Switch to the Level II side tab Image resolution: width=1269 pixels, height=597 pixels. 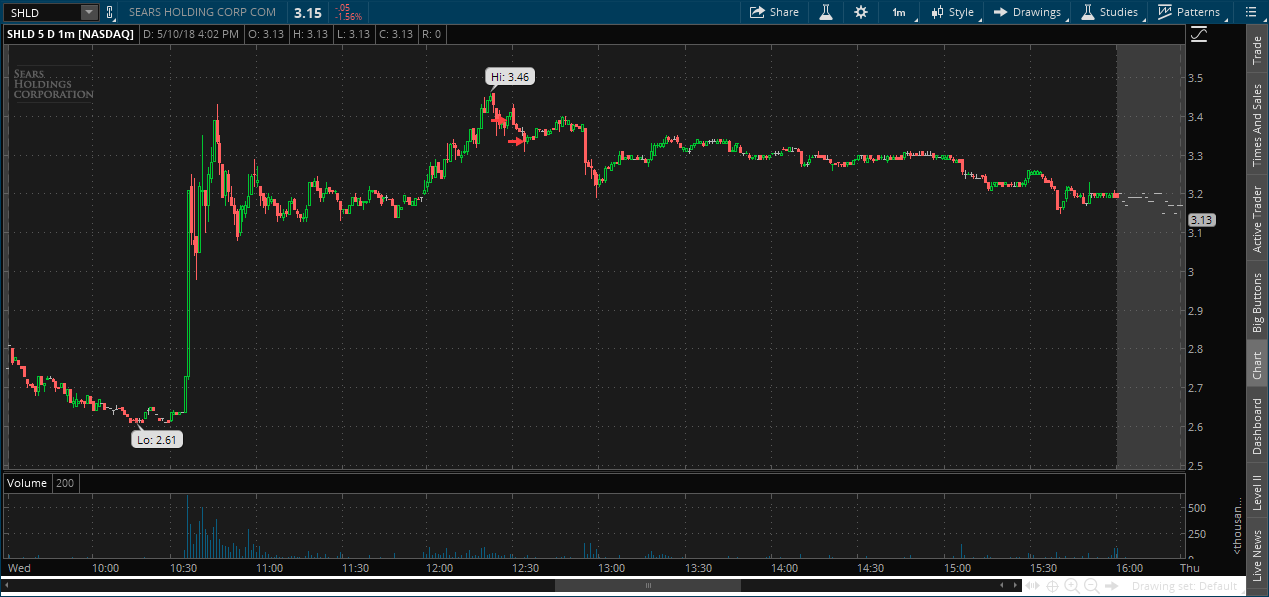1257,491
